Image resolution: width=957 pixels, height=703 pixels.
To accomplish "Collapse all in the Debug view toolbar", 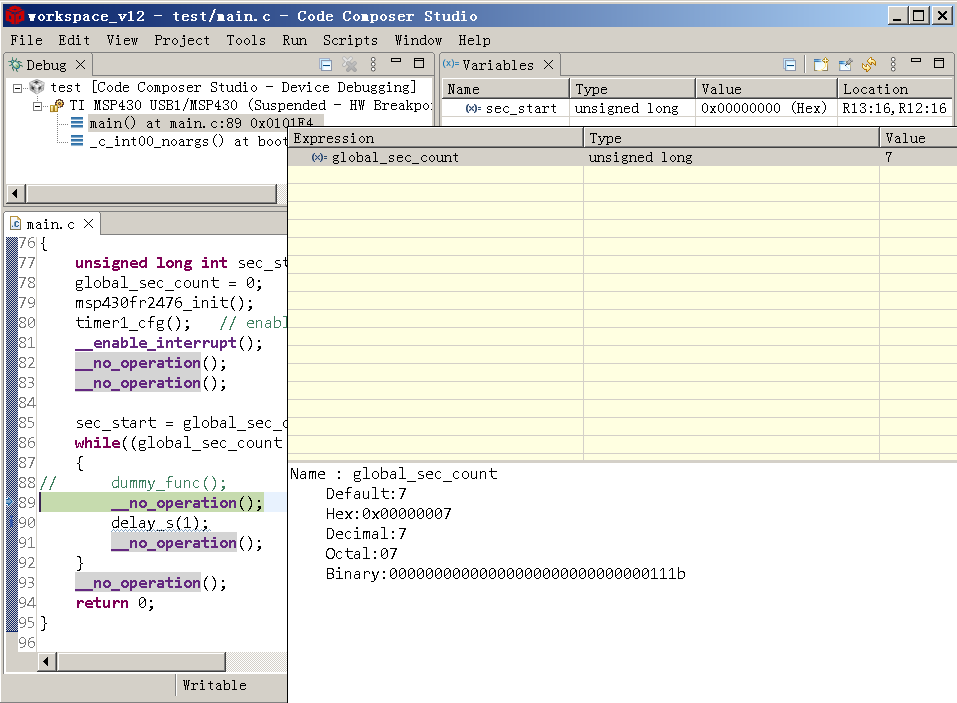I will click(328, 65).
